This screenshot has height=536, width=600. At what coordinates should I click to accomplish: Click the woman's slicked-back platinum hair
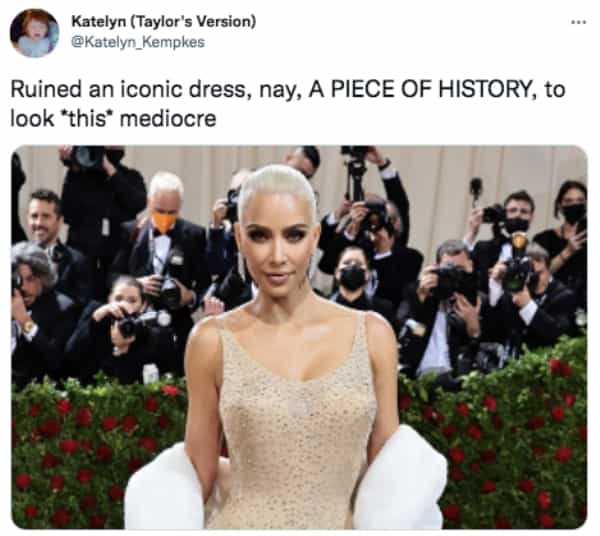pos(276,187)
